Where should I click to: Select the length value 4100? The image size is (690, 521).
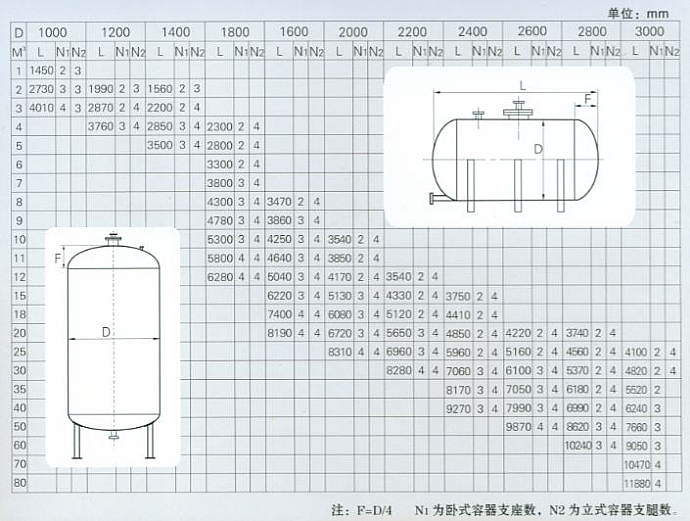point(636,352)
